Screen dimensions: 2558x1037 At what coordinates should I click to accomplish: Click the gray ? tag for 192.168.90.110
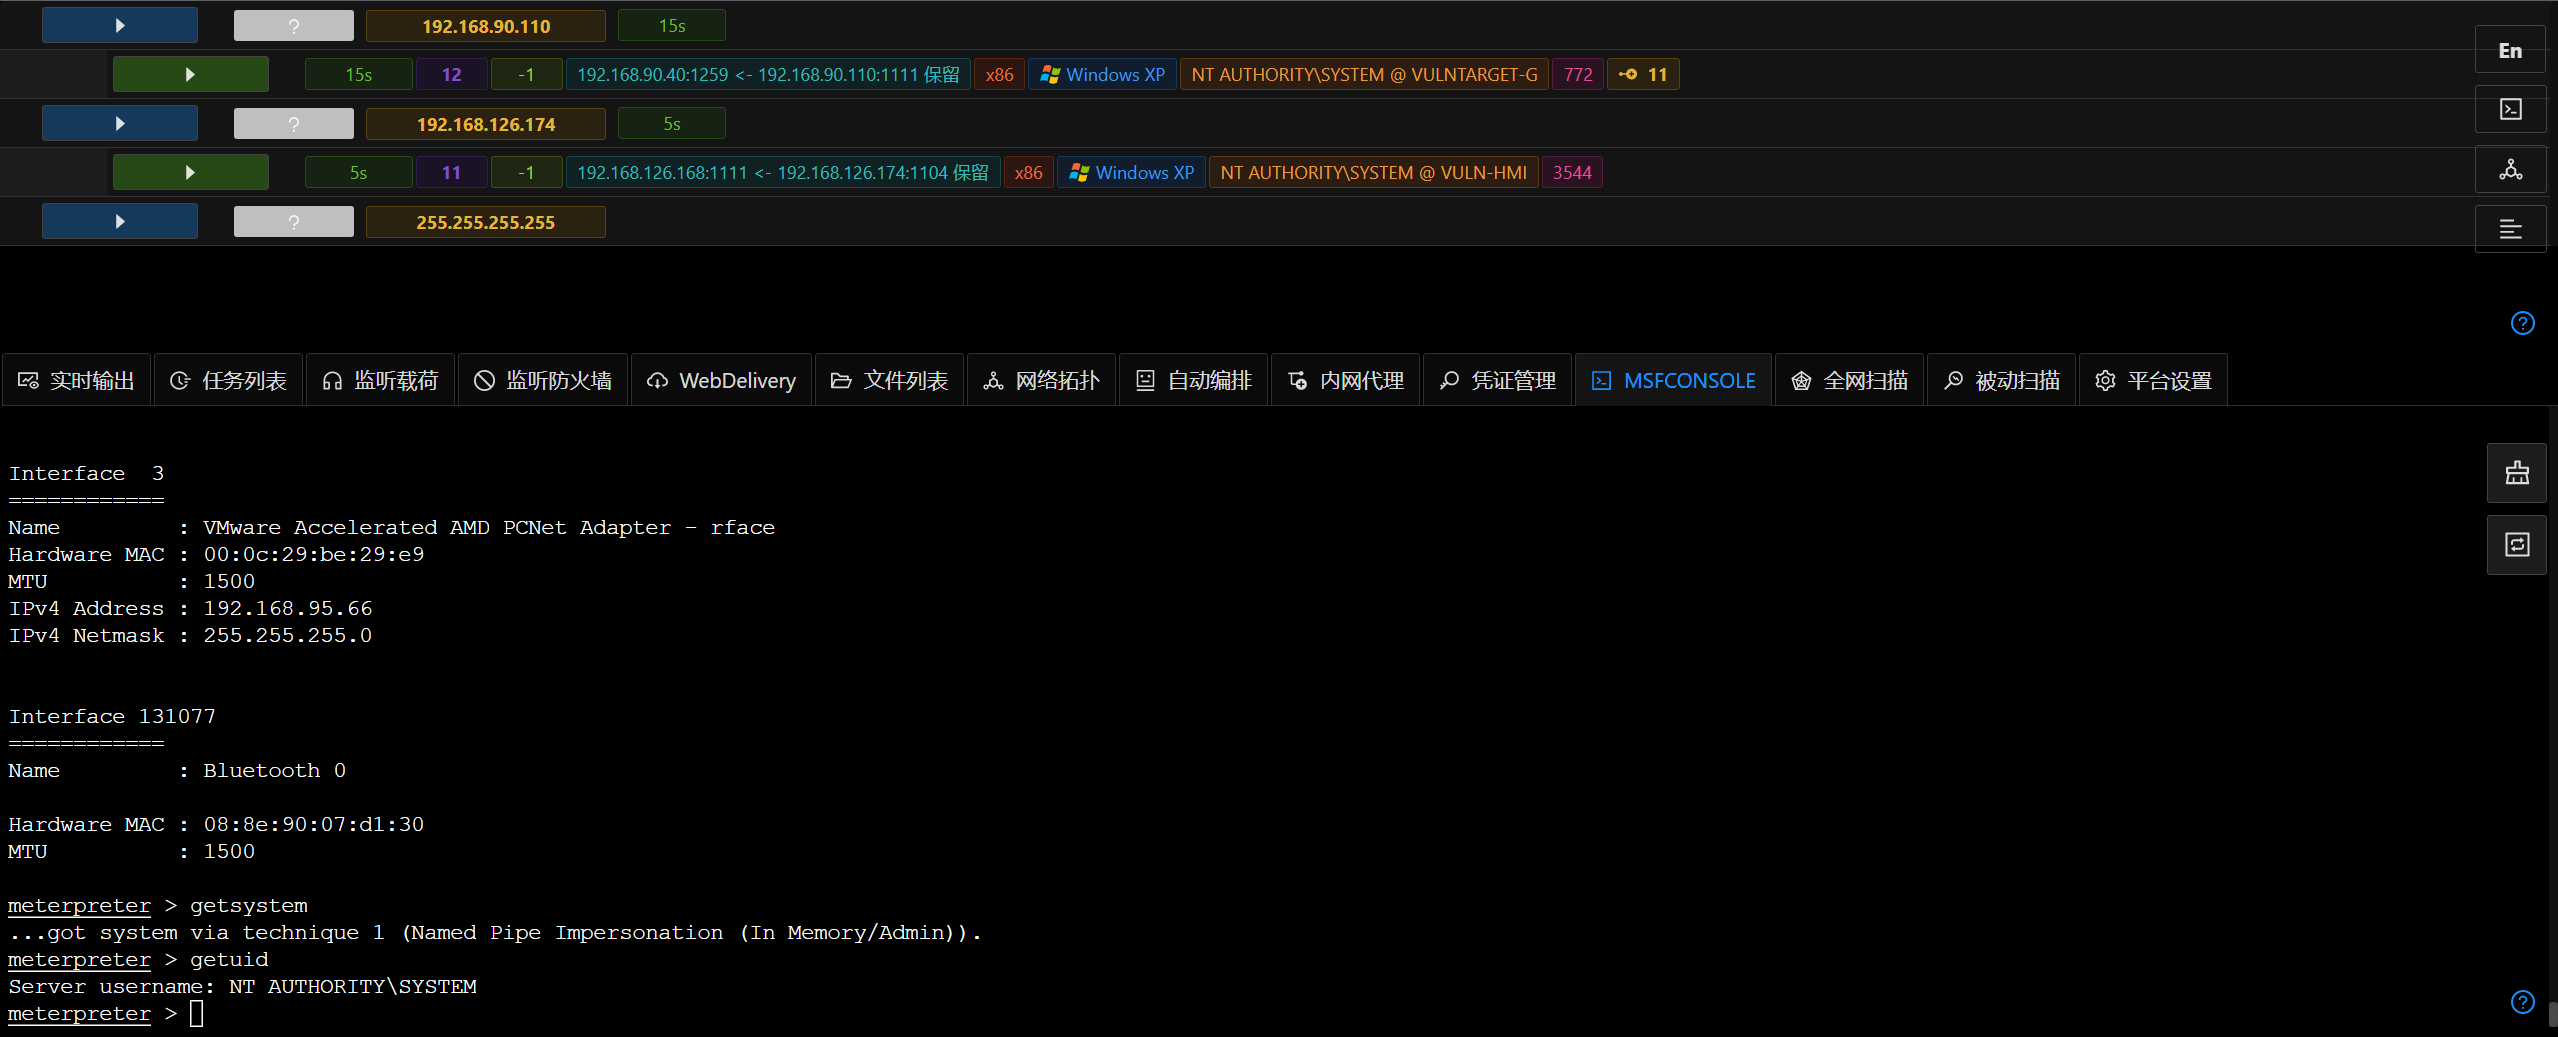pos(294,26)
